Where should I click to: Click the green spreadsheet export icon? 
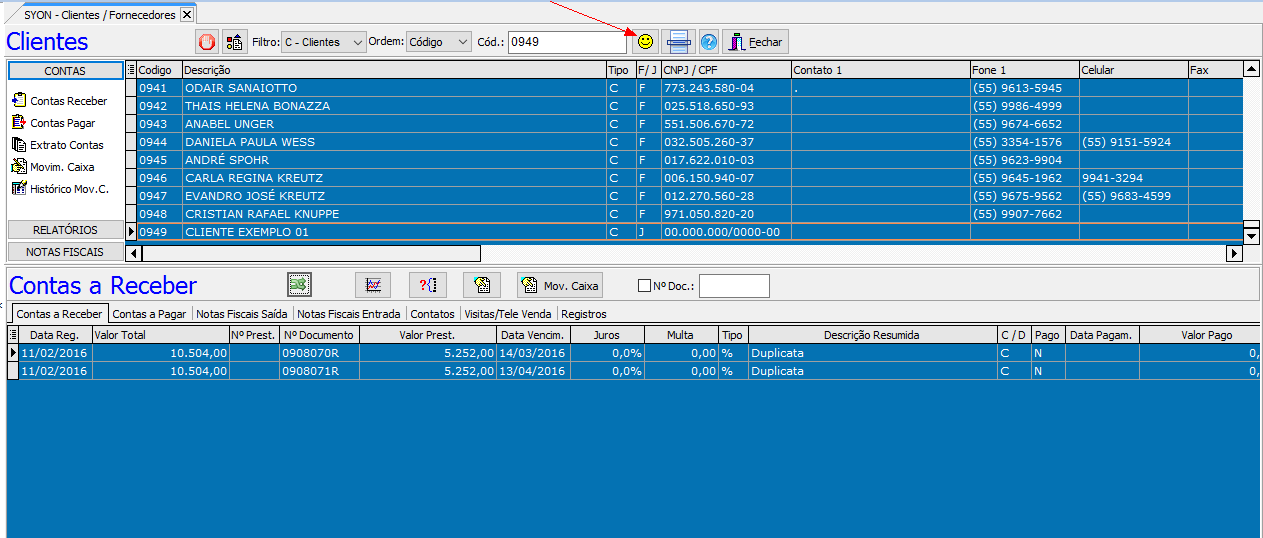click(299, 285)
